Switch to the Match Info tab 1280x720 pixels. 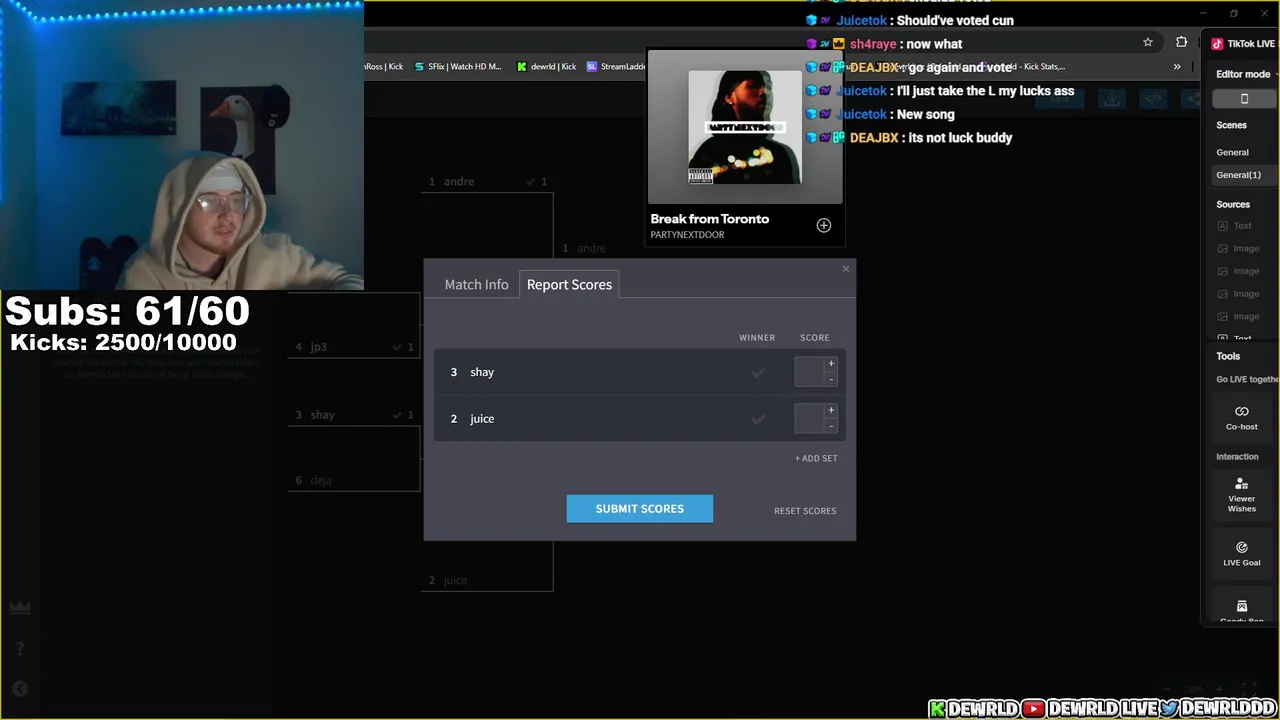pyautogui.click(x=476, y=284)
